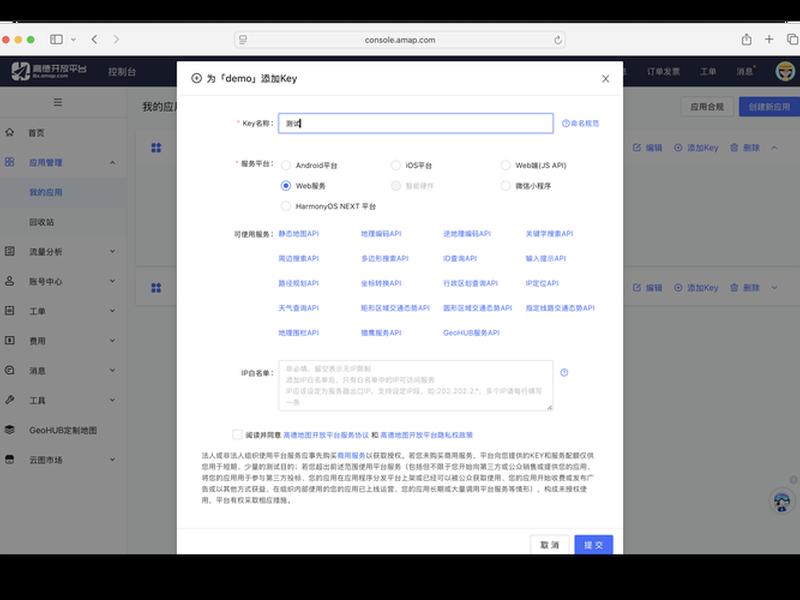The width and height of the screenshot is (800, 600).
Task: Check the 阅读并同意 agreement checkbox
Action: tap(237, 435)
